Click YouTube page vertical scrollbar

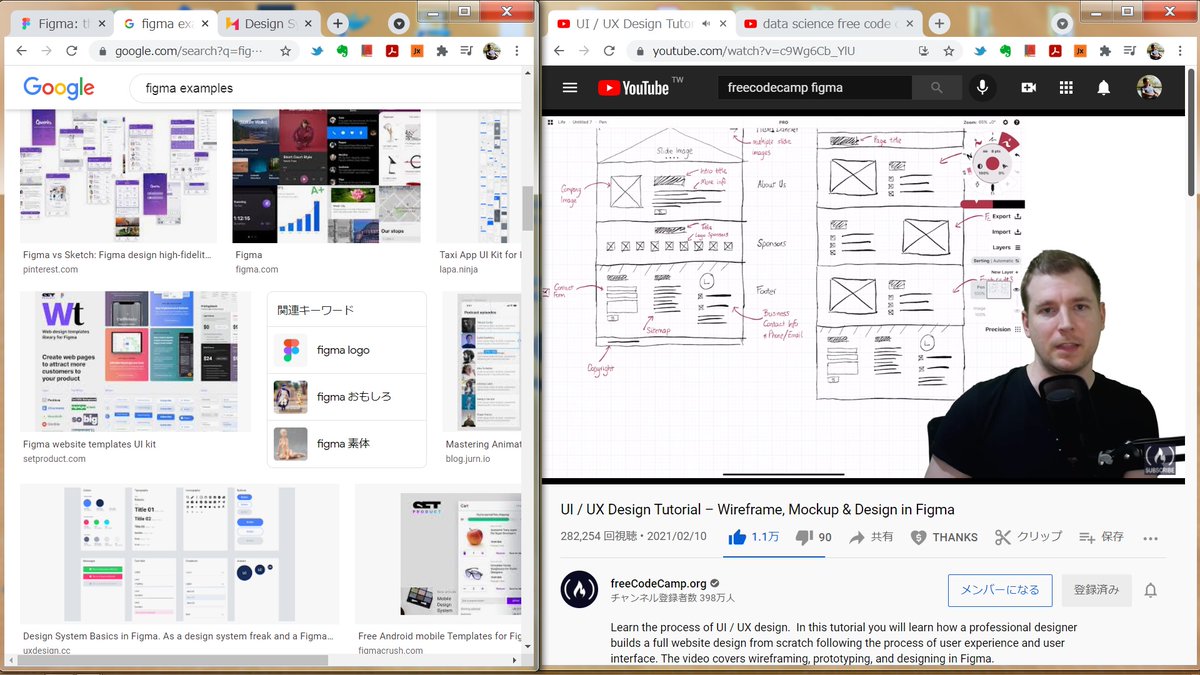coord(1190,130)
